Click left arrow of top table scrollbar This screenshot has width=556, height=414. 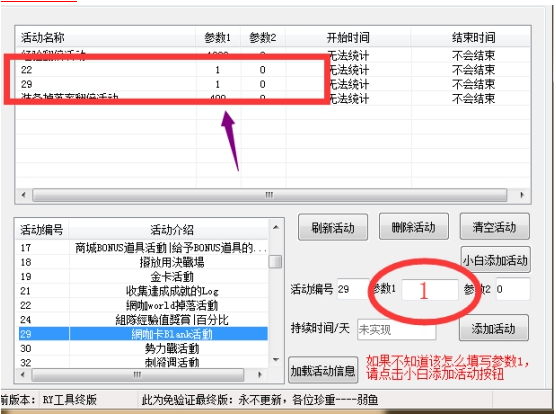(x=23, y=195)
